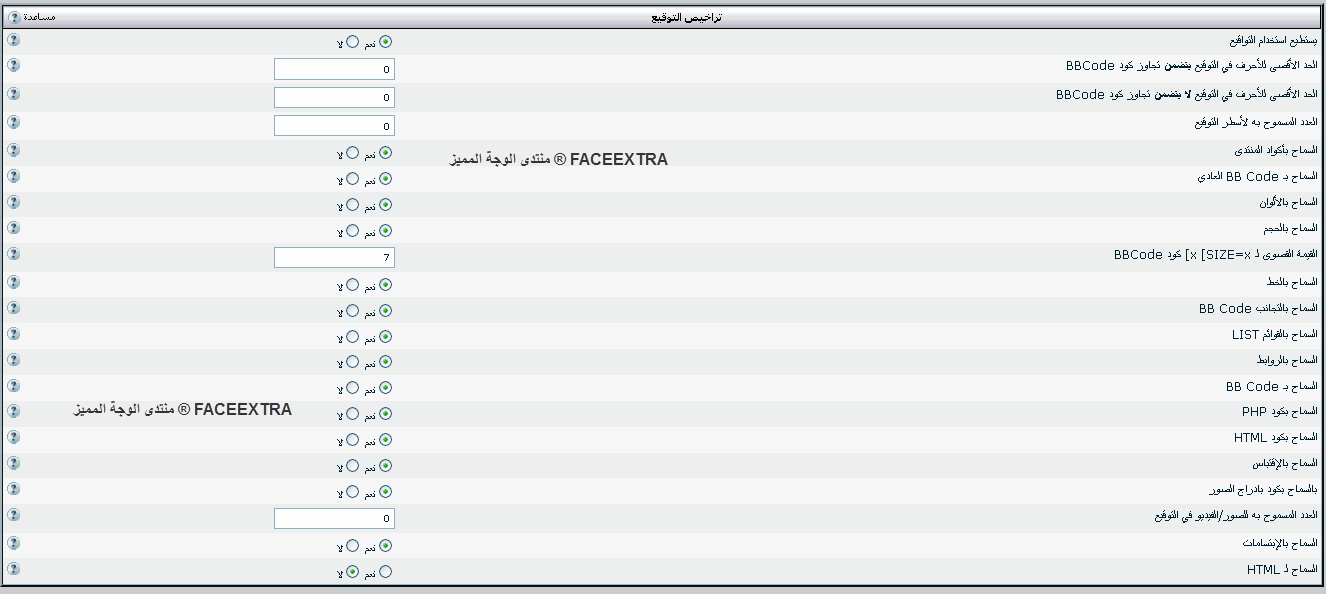This screenshot has height=594, width=1326.
Task: Set السماح بكود PHP to لا
Action: 352,414
